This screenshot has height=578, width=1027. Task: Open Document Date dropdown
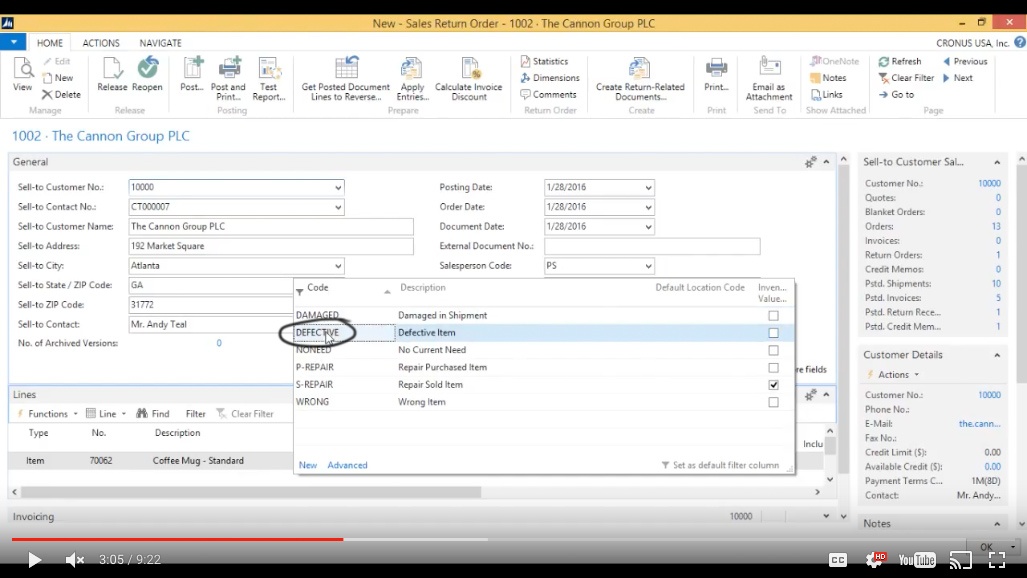648,227
